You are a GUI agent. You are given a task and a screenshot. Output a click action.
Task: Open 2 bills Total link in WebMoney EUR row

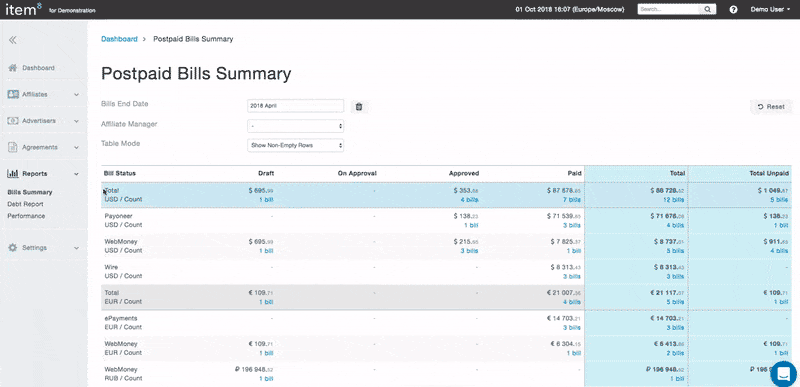click(676, 353)
